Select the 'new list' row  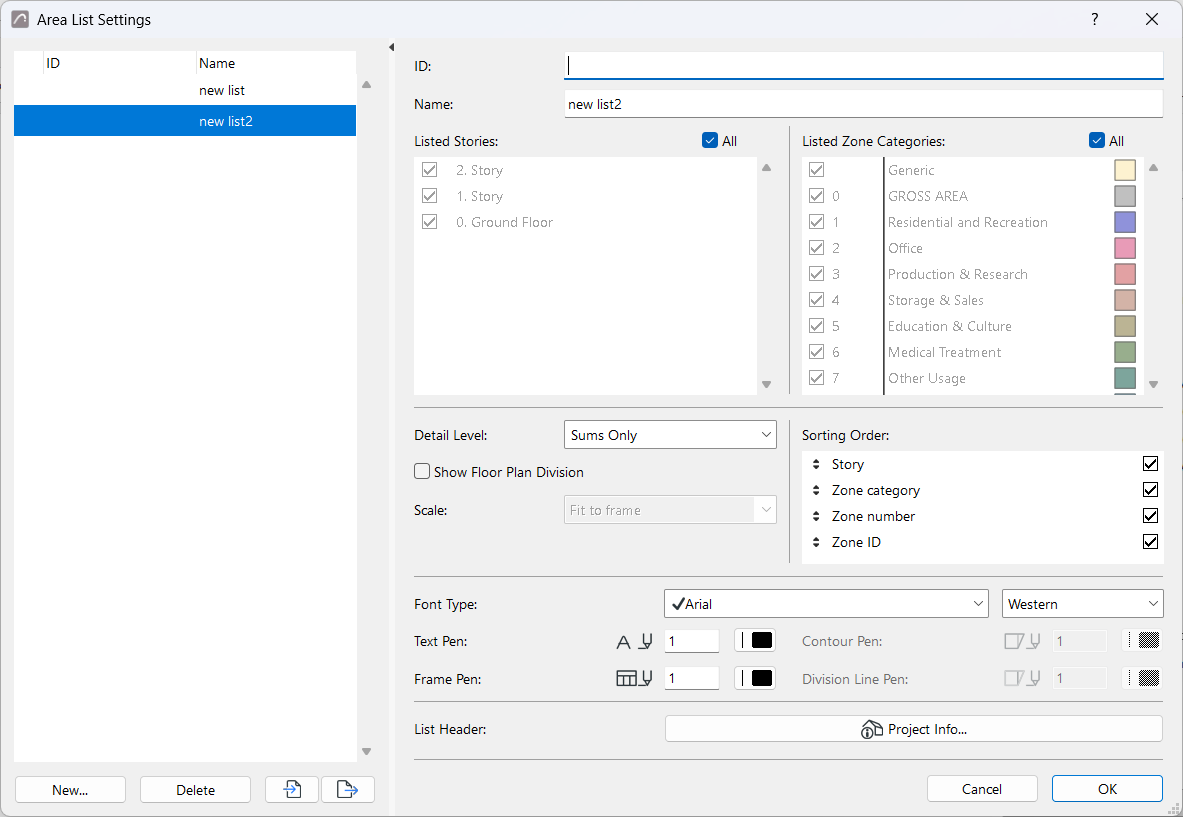(x=185, y=91)
